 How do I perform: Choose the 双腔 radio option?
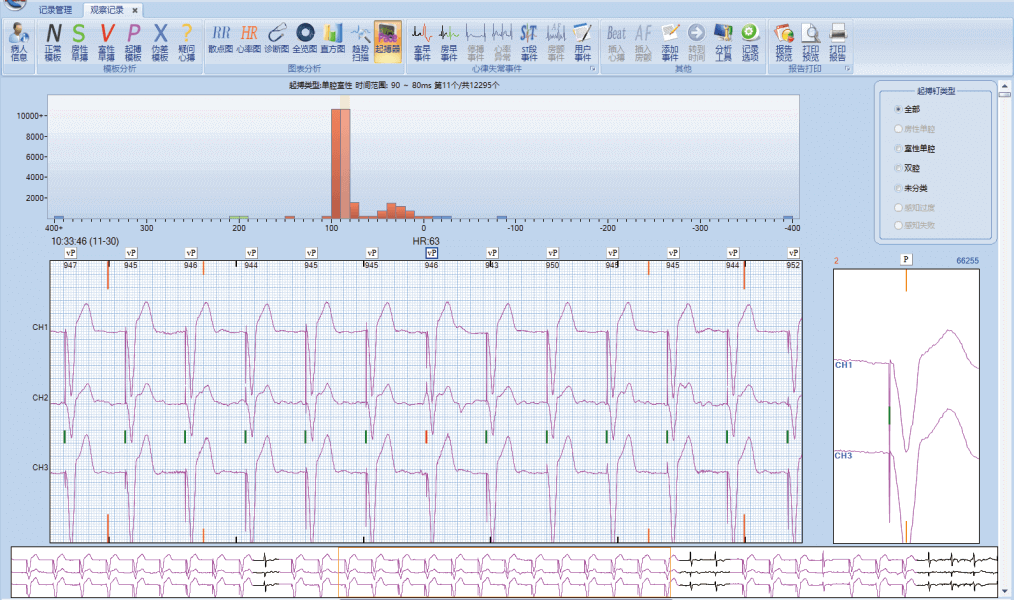click(898, 167)
